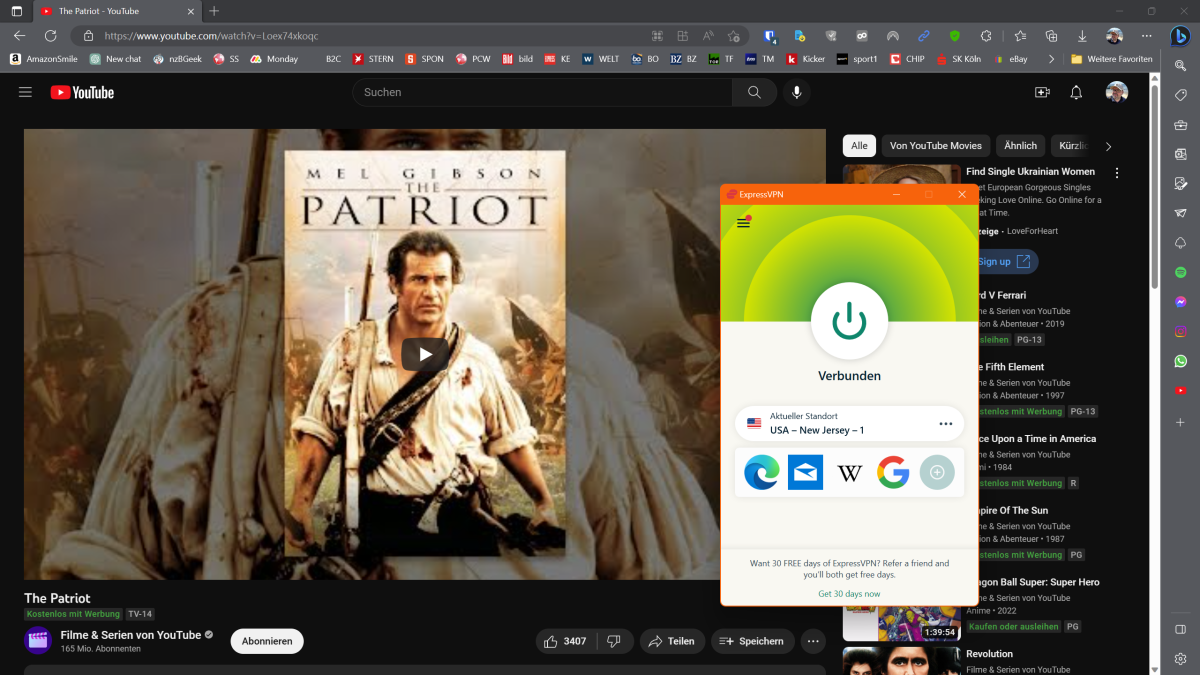
Task: Open YouTube in the Edge sidebar
Action: point(1180,390)
